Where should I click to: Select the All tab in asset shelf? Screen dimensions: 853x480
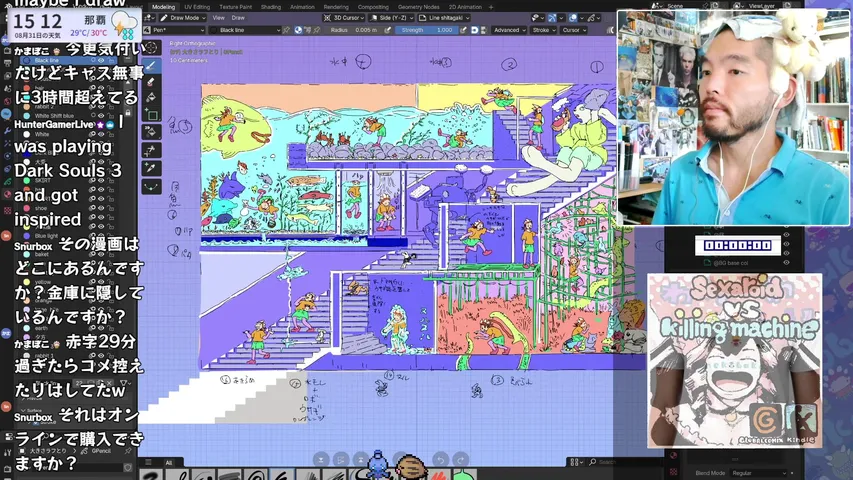tap(169, 463)
